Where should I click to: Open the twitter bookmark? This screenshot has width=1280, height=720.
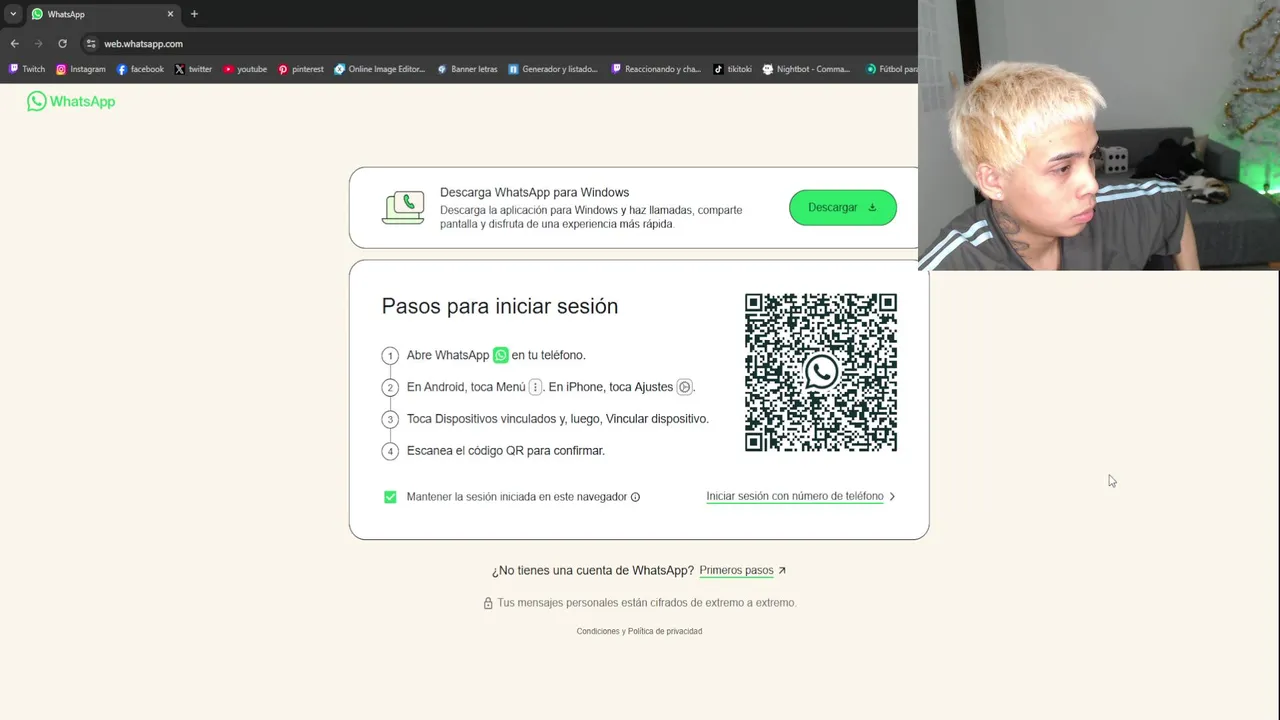tap(193, 69)
